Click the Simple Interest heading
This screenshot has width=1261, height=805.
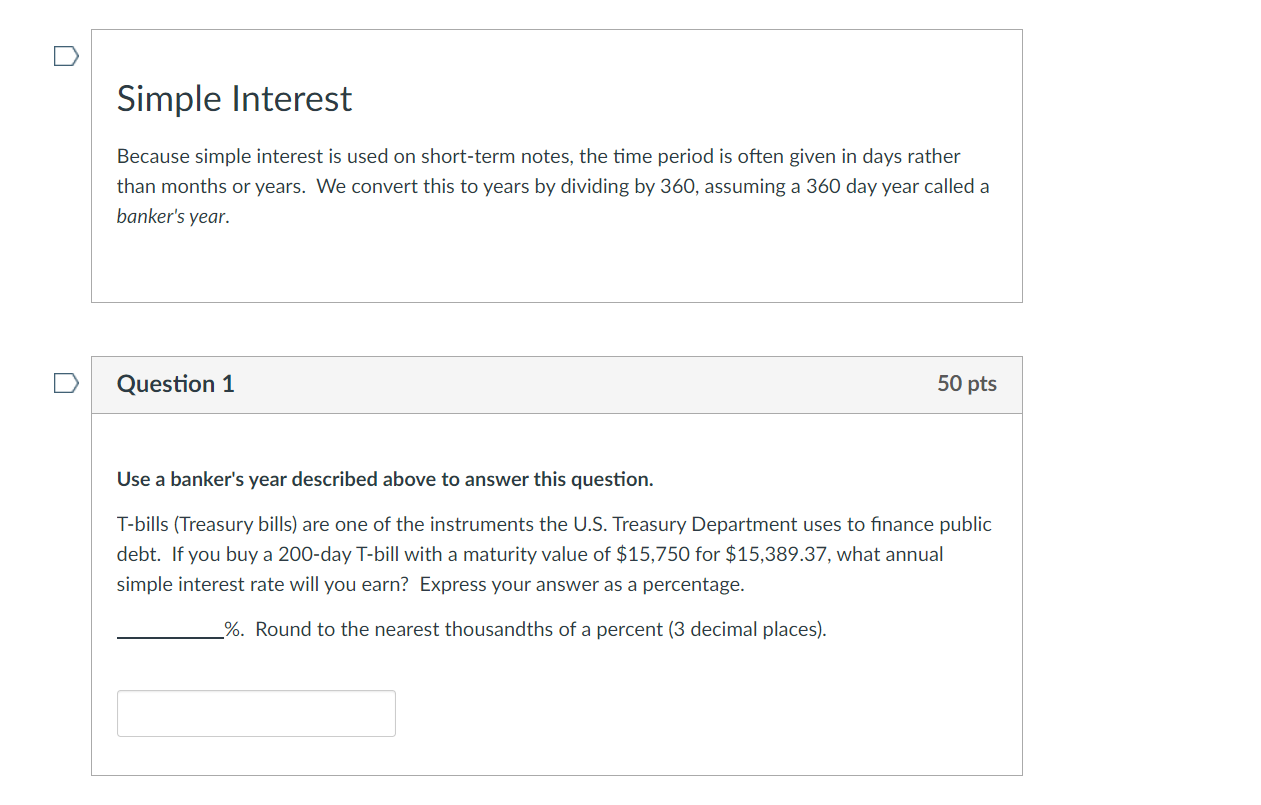click(x=233, y=98)
